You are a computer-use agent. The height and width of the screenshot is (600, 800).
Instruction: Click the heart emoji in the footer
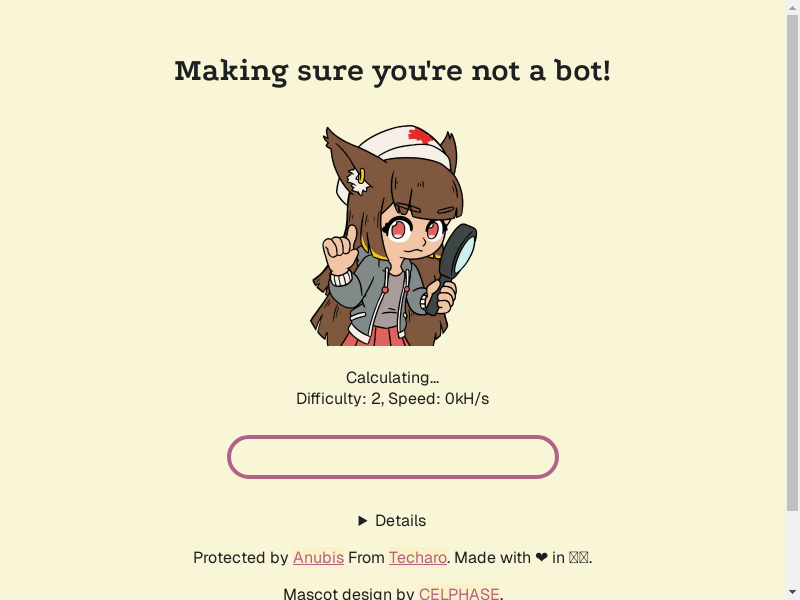(541, 558)
